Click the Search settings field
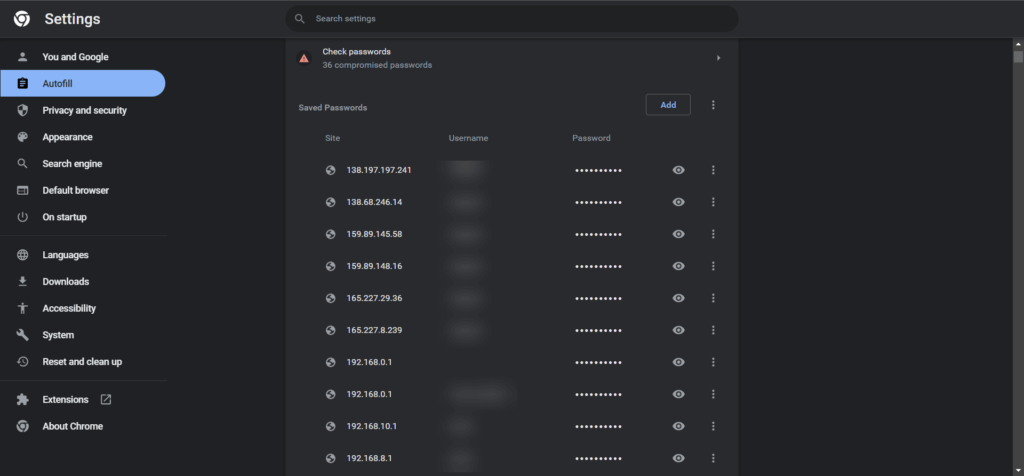Image resolution: width=1024 pixels, height=476 pixels. [x=520, y=19]
